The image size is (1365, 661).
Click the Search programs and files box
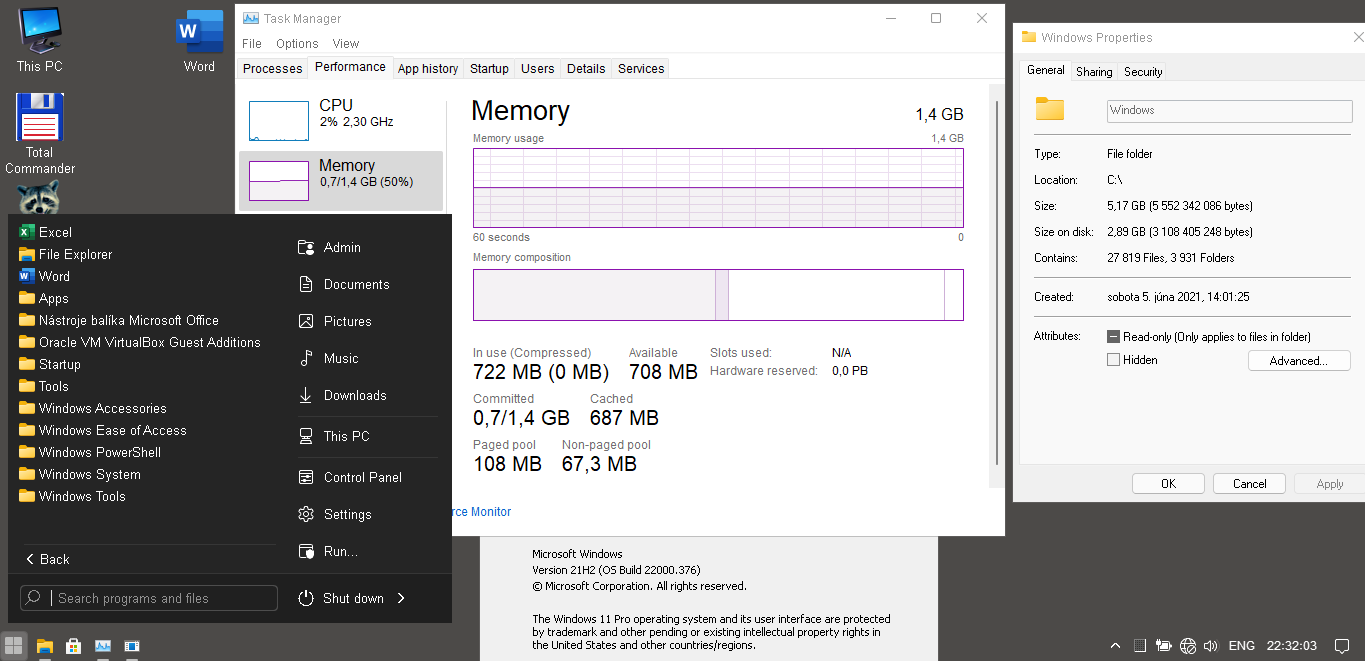(x=149, y=598)
